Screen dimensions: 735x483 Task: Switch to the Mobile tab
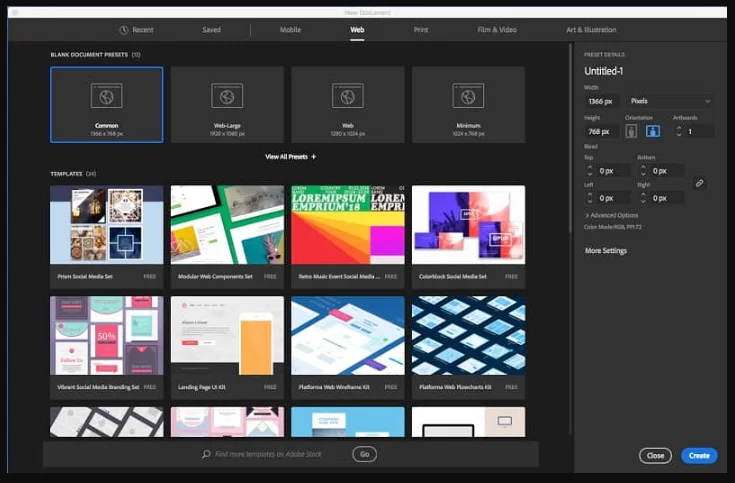pos(290,30)
